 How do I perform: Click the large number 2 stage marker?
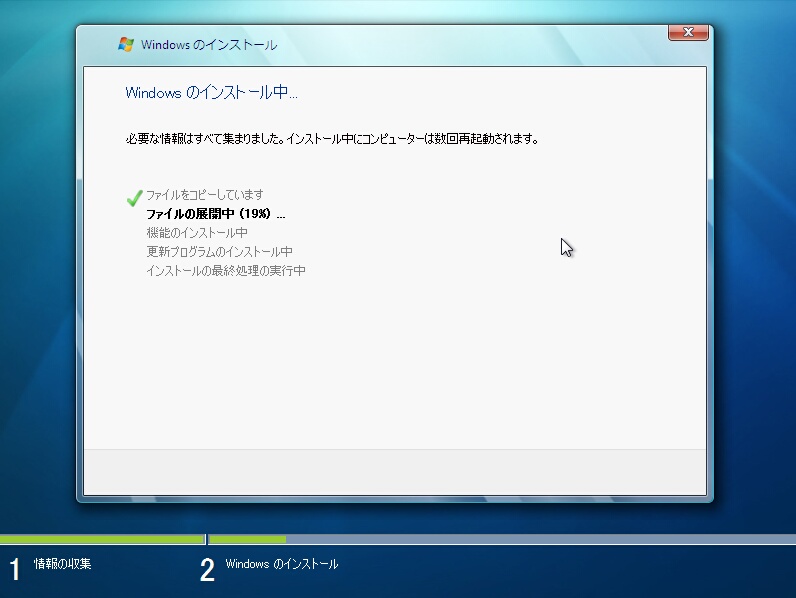point(207,569)
